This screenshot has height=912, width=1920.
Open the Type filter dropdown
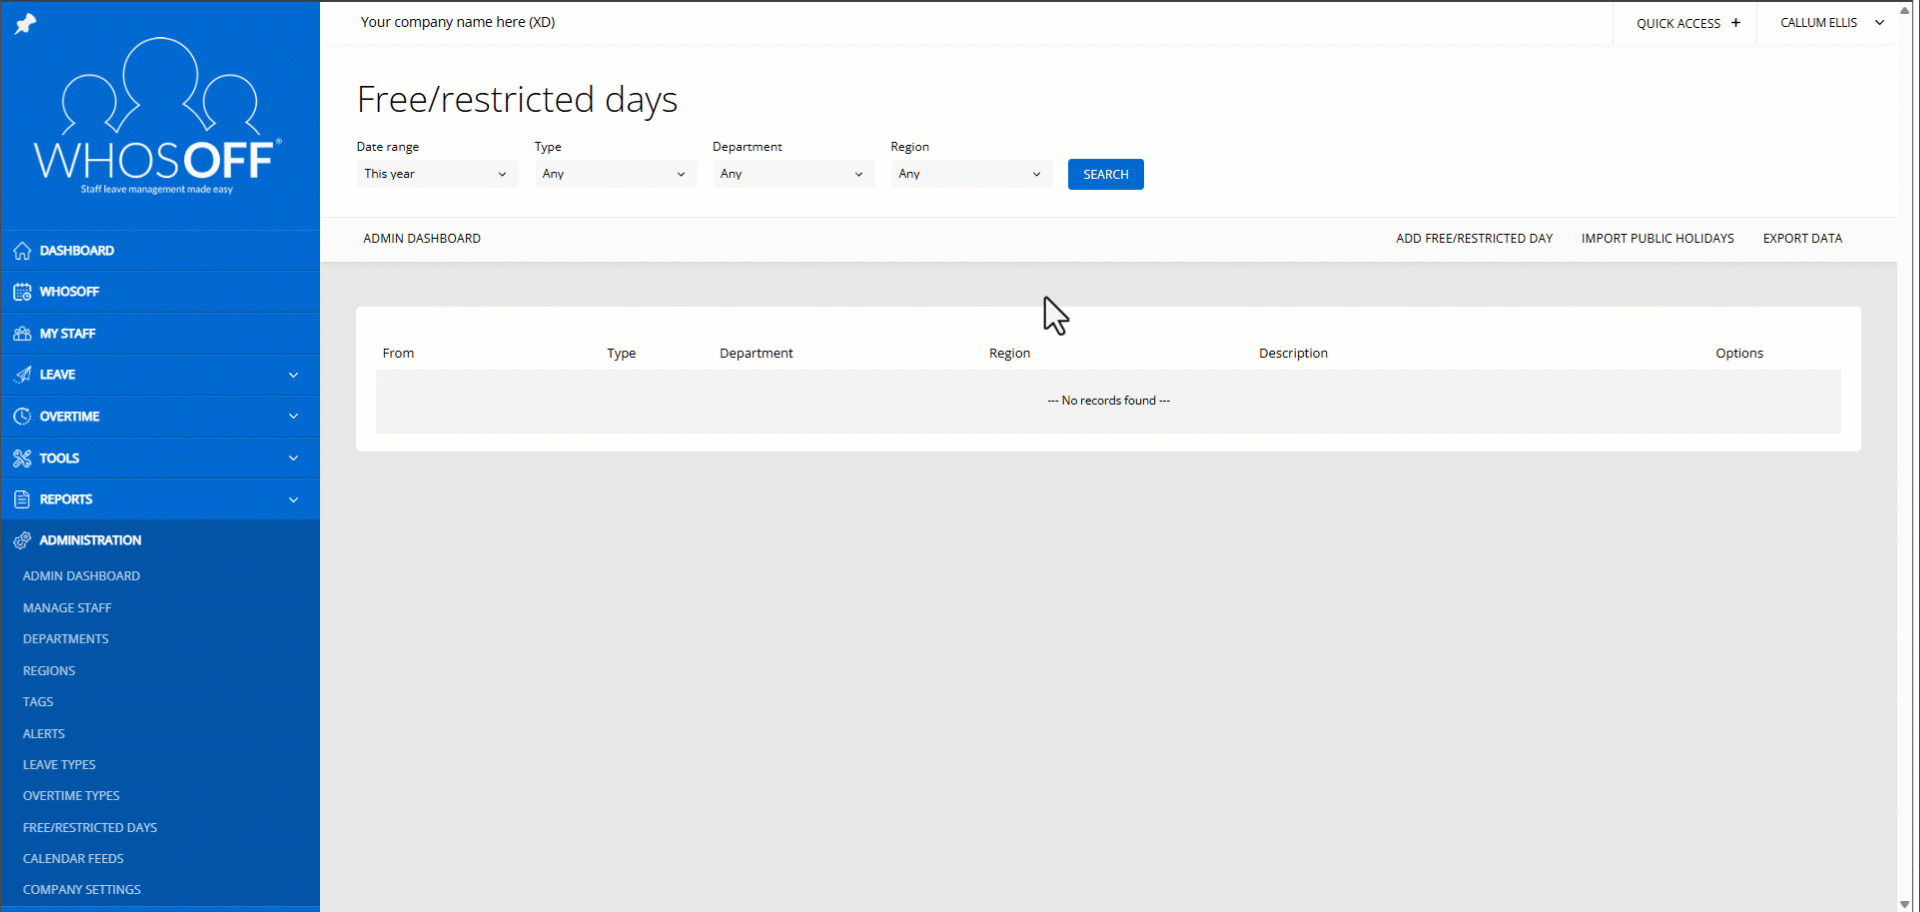pos(614,174)
